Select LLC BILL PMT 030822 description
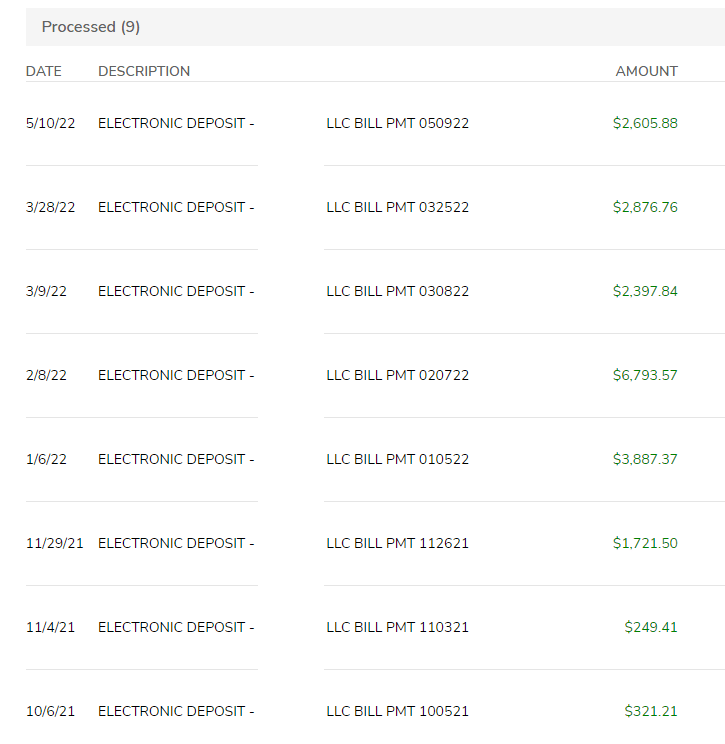The height and width of the screenshot is (744, 725). coord(398,291)
